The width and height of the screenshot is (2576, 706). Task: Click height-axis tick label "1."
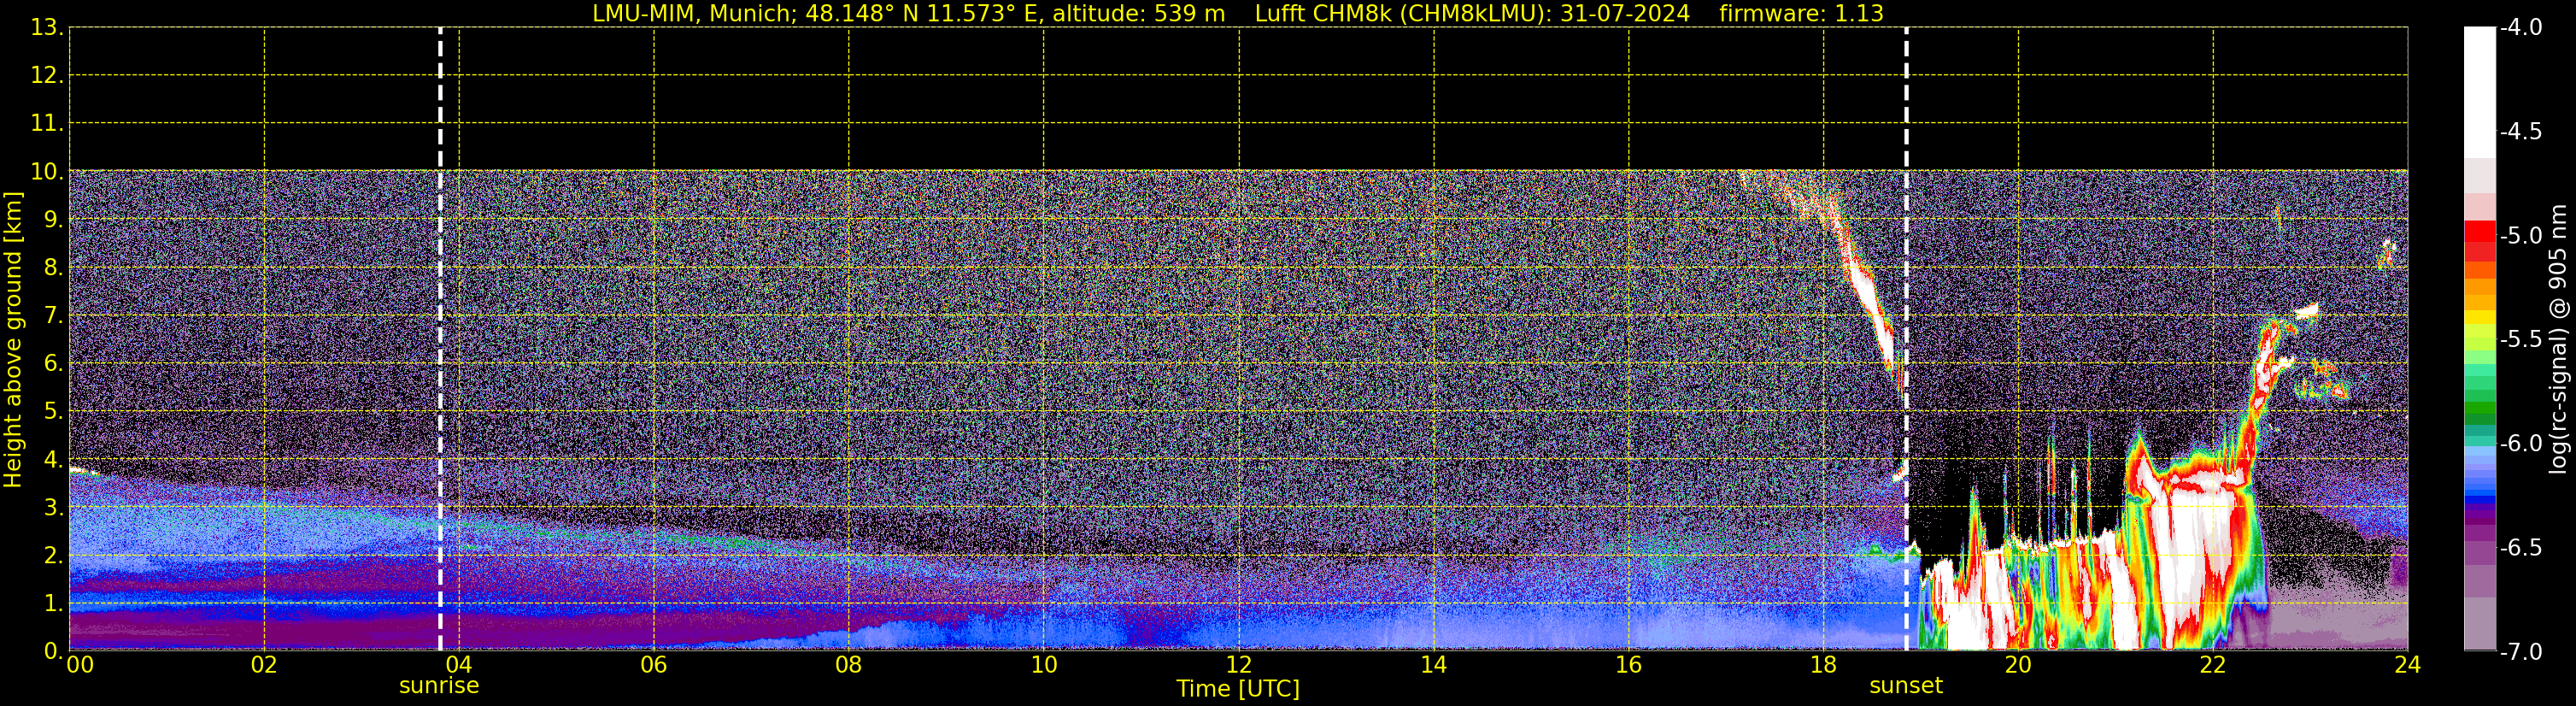(53, 604)
